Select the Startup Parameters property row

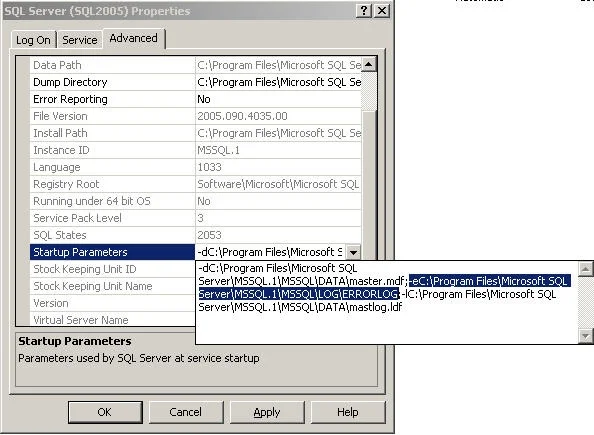pos(113,252)
